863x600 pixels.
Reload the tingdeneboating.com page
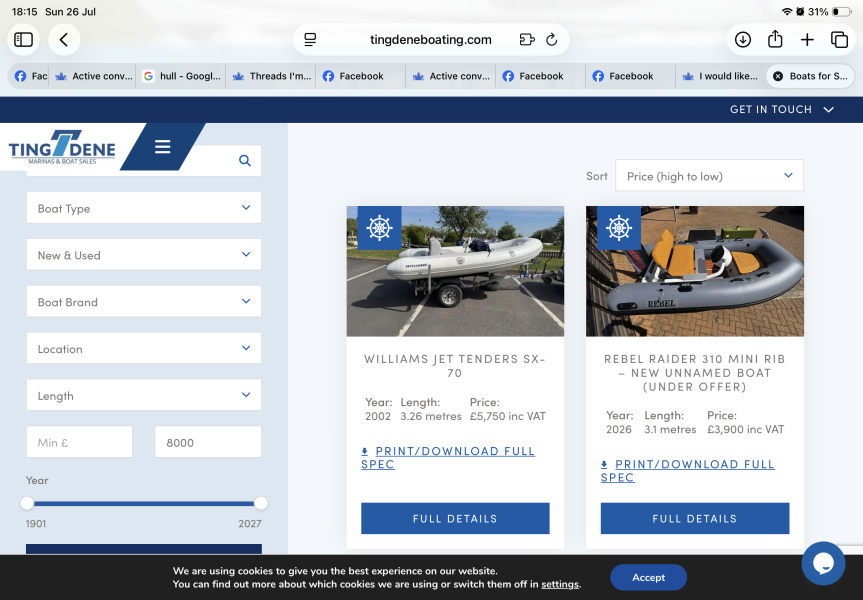pos(551,40)
